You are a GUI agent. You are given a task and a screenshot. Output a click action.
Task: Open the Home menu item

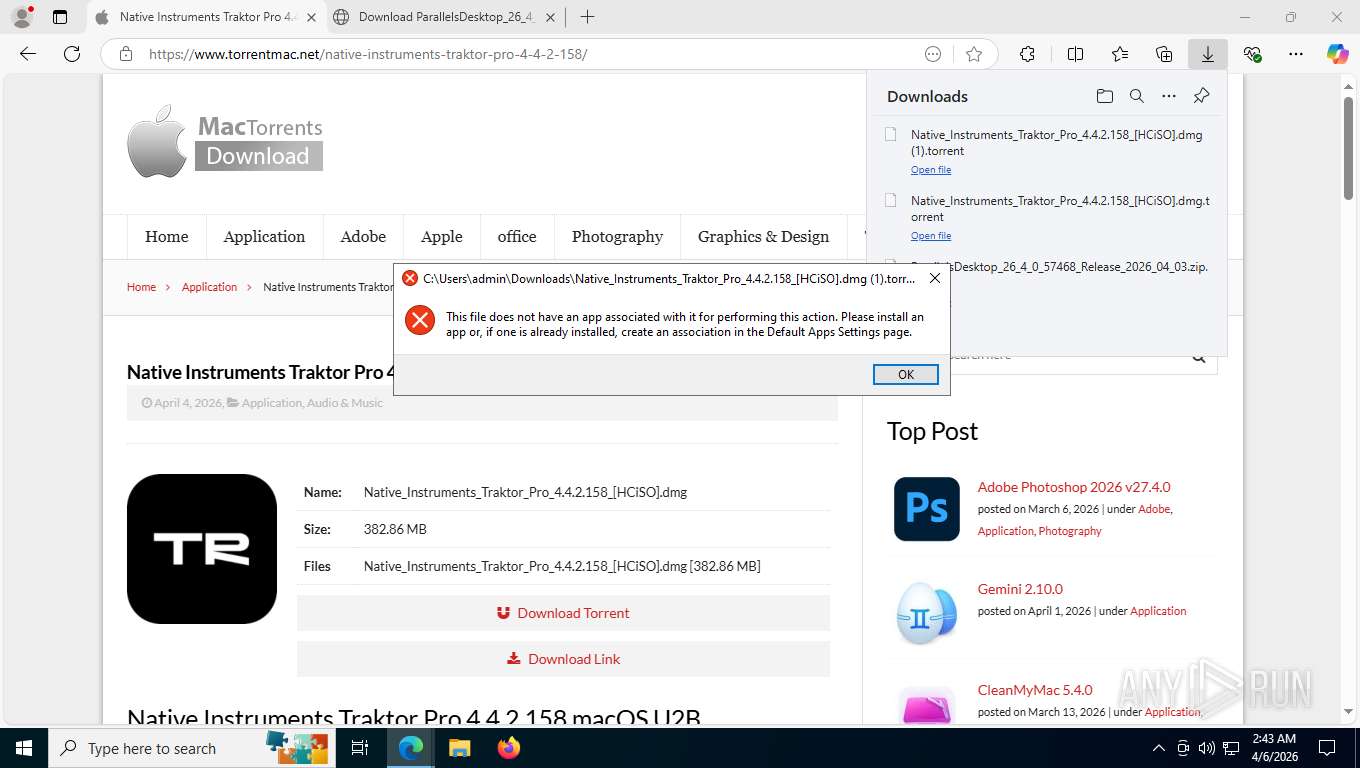167,237
